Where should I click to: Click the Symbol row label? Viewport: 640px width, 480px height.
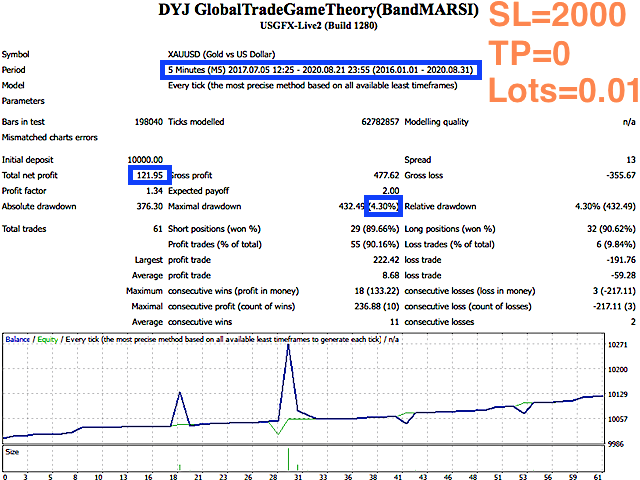(x=16, y=54)
